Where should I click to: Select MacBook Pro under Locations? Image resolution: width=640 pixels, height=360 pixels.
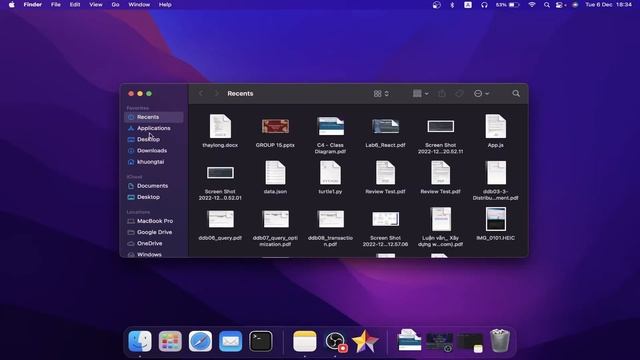click(153, 221)
